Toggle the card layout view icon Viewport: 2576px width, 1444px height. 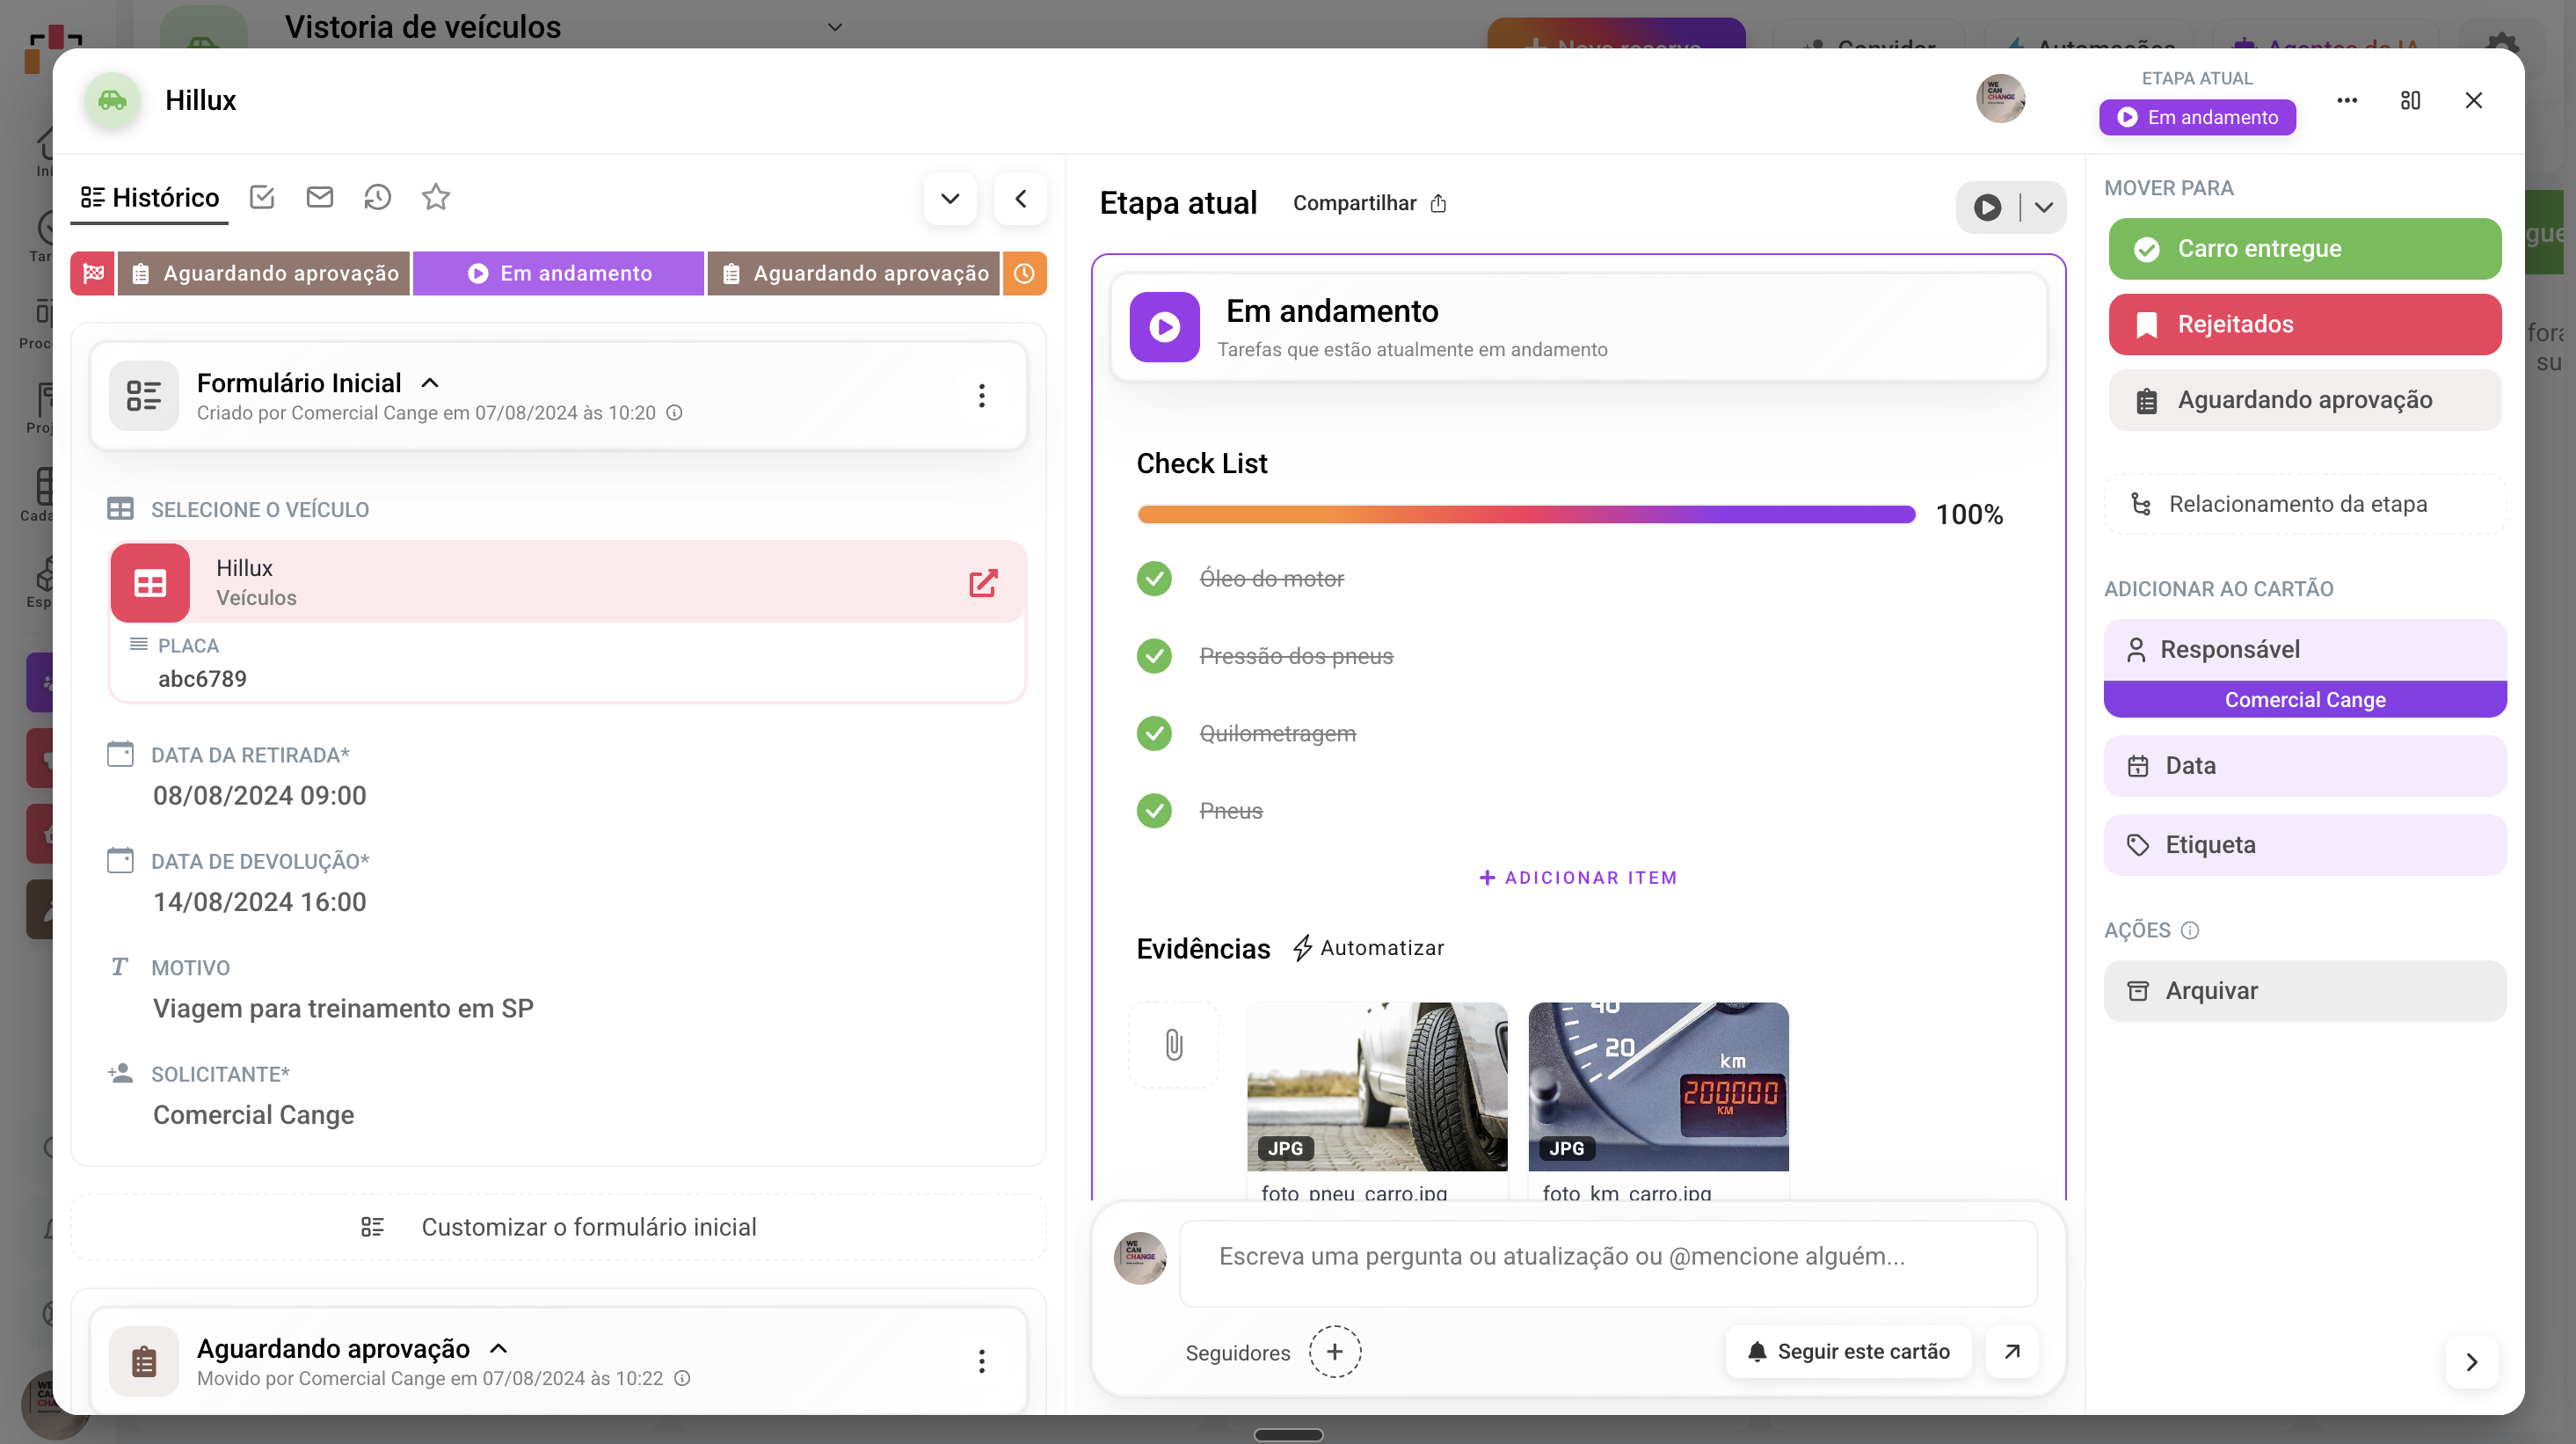point(2411,100)
